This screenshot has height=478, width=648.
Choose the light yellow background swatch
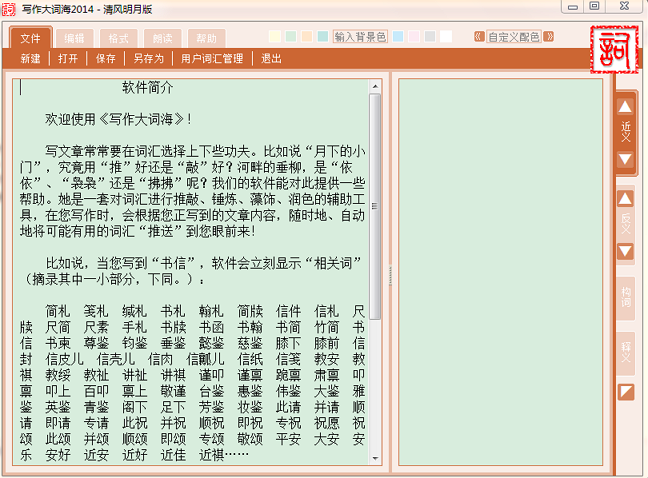275,36
